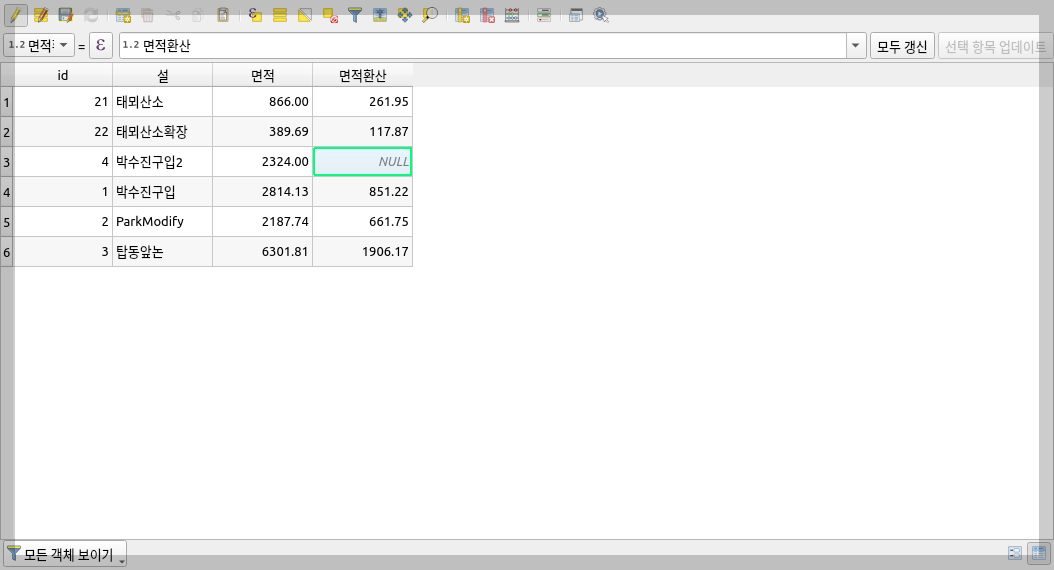Screen dimensions: 1054x570
Task: Click the 태뫼산소 cell
Action: click(163, 101)
